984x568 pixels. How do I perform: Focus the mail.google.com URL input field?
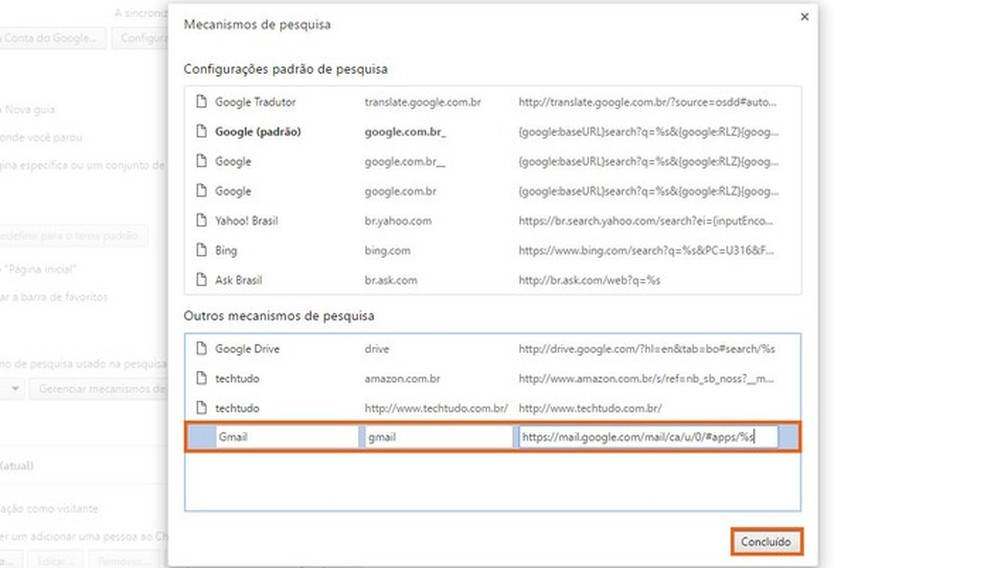(x=648, y=437)
